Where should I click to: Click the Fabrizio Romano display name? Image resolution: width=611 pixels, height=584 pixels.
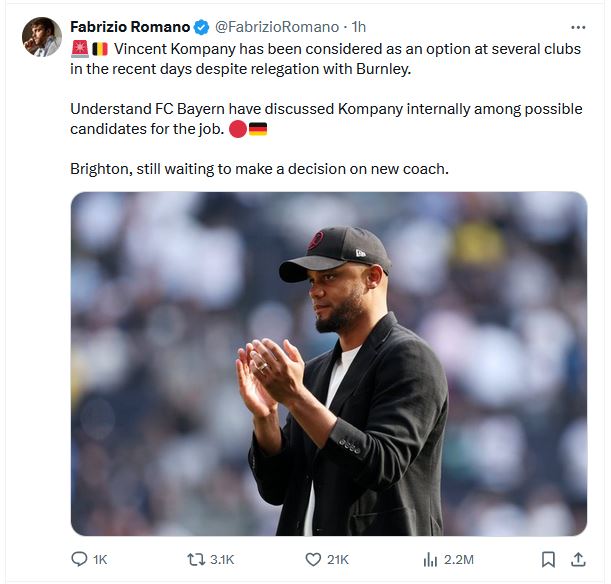pyautogui.click(x=130, y=27)
